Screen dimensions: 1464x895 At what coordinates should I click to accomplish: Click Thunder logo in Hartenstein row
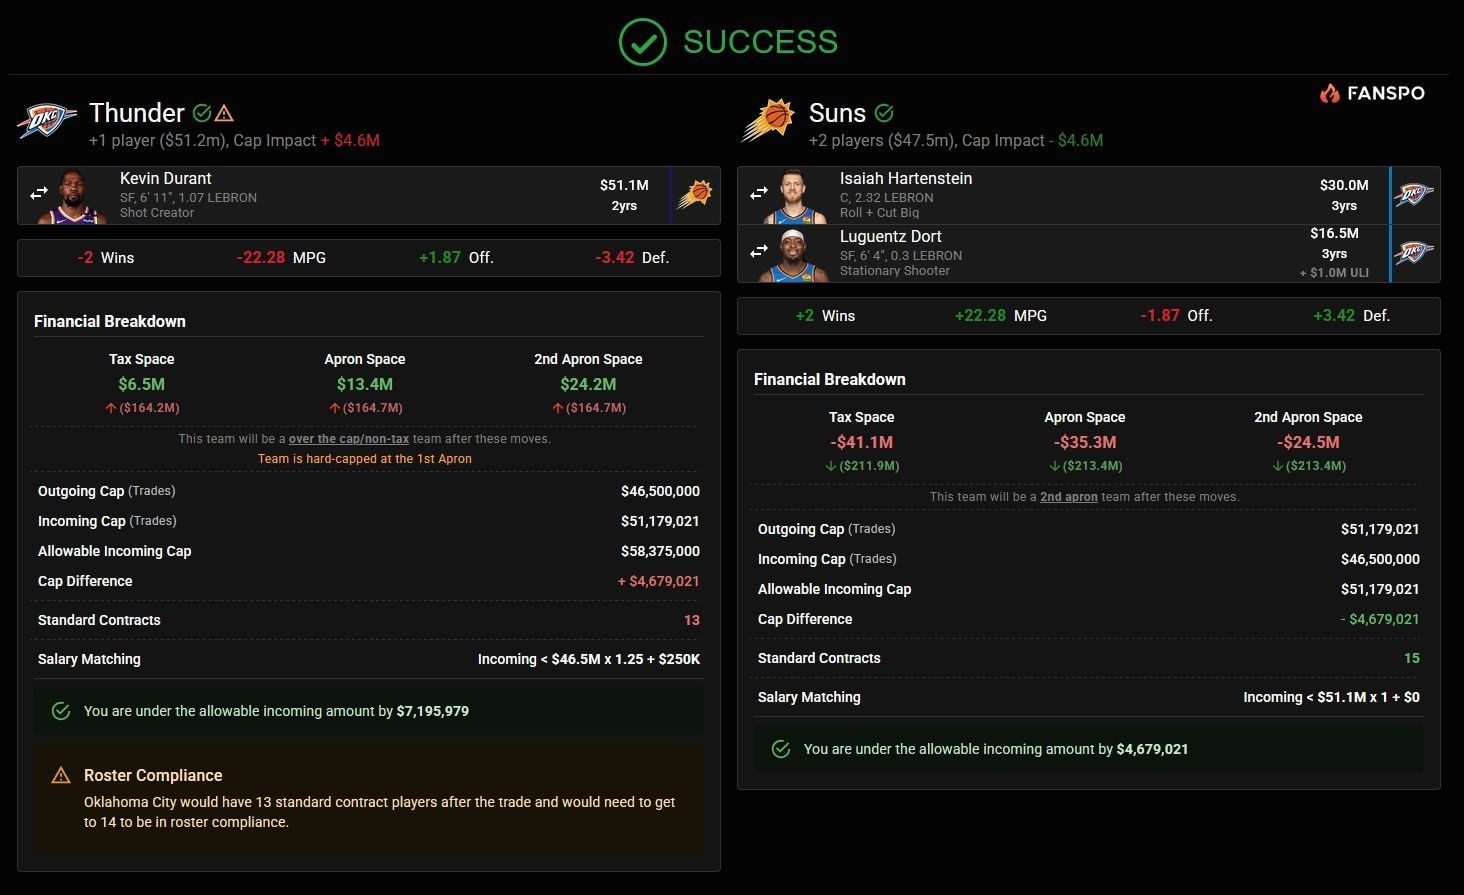(x=1414, y=194)
